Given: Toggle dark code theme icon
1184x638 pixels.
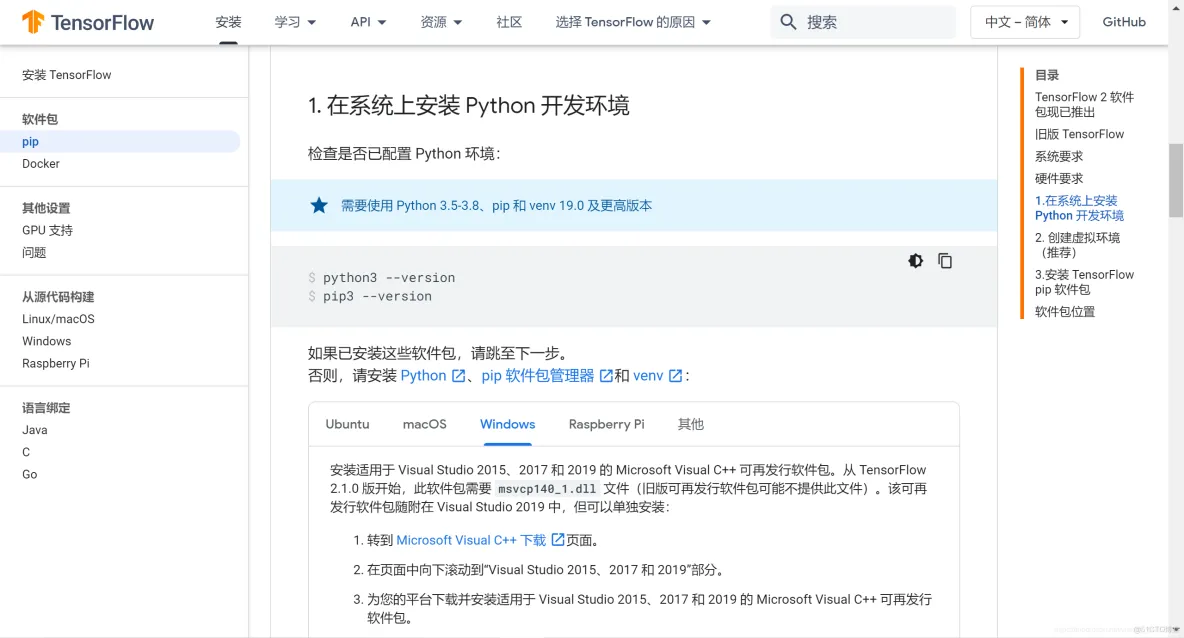Looking at the screenshot, I should tap(915, 260).
